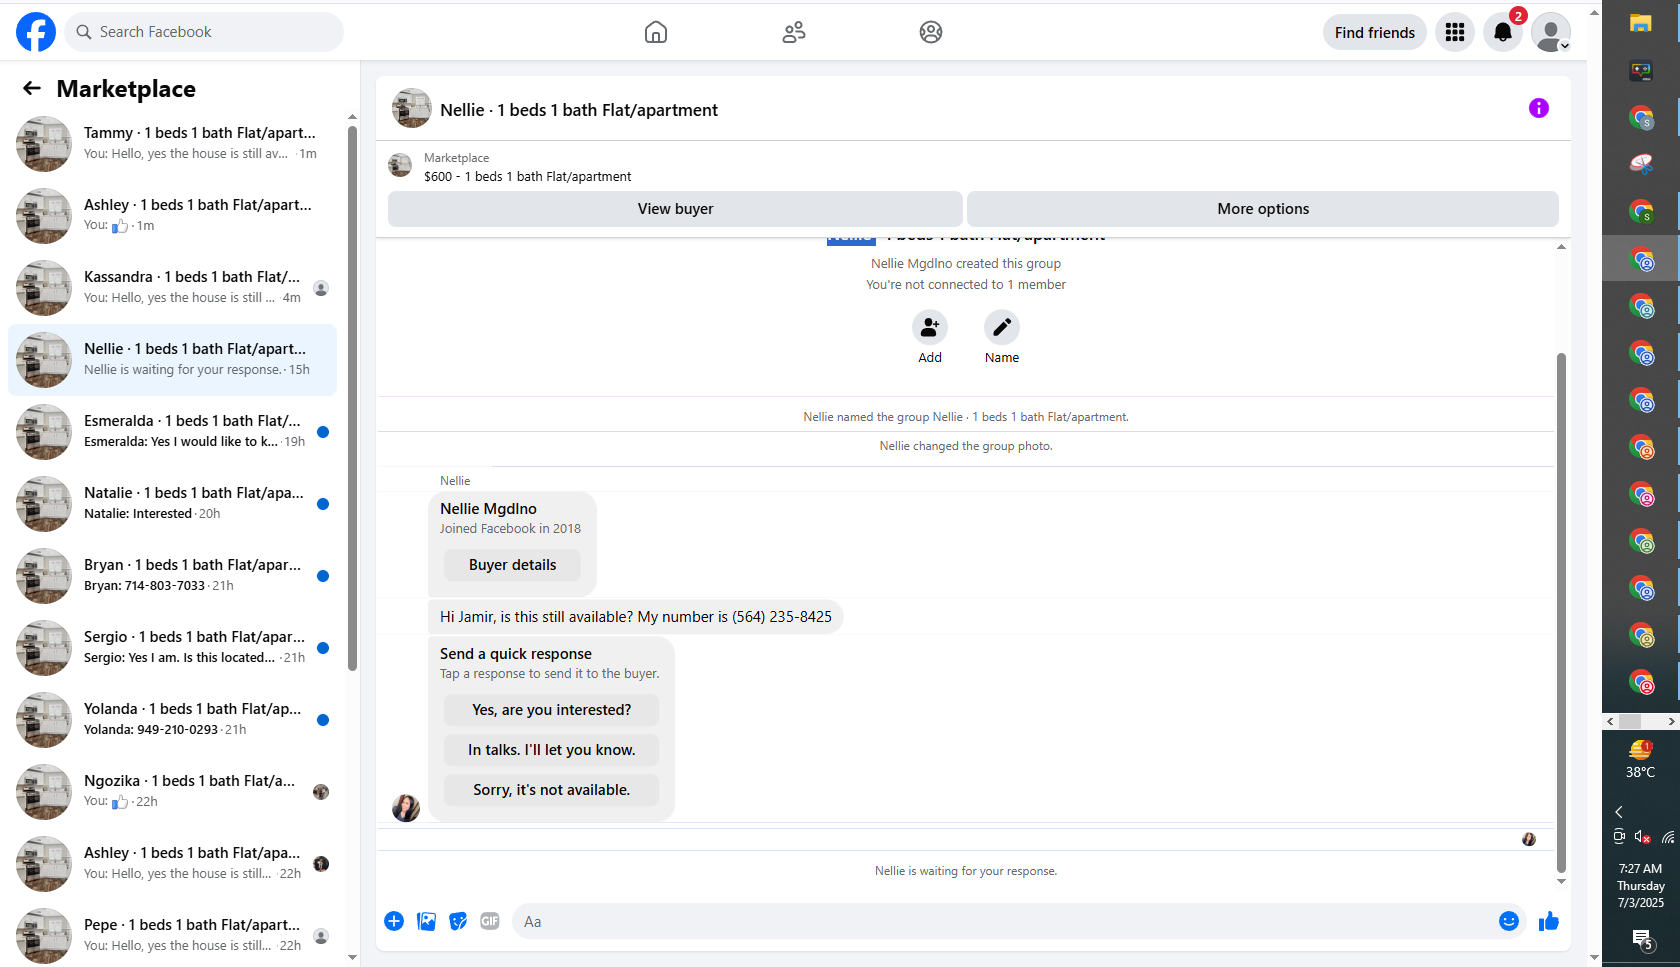Click the '$600 - 1 beds 1 bath Flat/apartment' listing text
The height and width of the screenshot is (967, 1680).
tap(527, 176)
